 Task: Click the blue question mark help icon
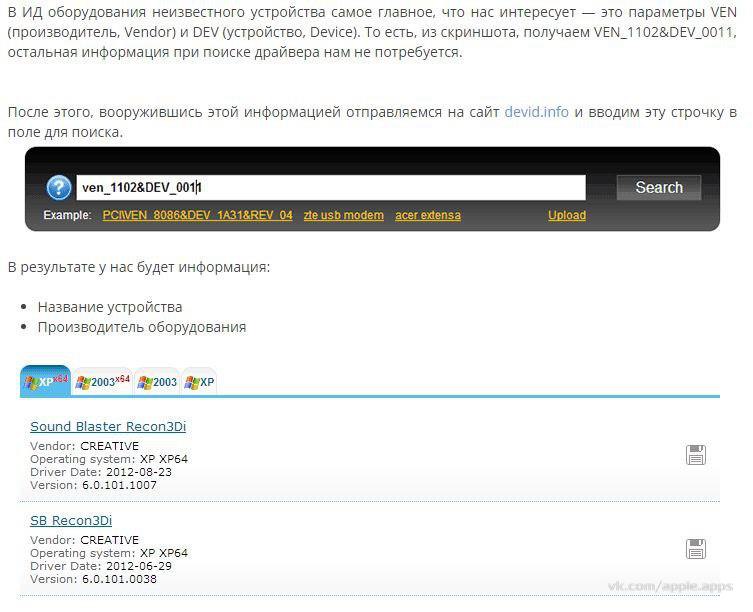pos(59,188)
